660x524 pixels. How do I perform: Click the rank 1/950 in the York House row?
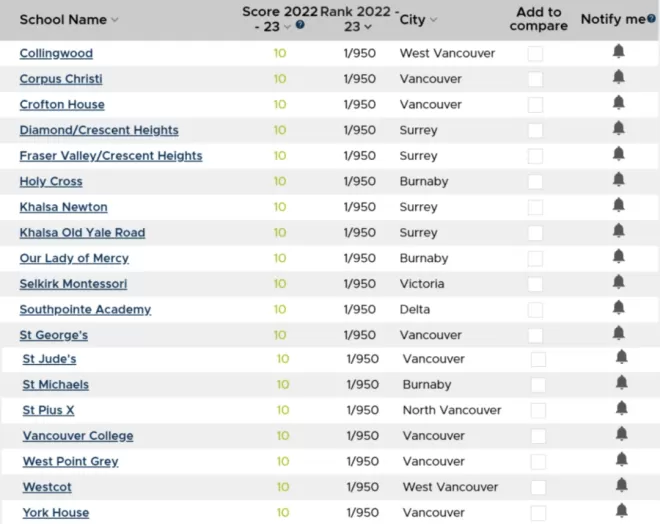(x=362, y=513)
